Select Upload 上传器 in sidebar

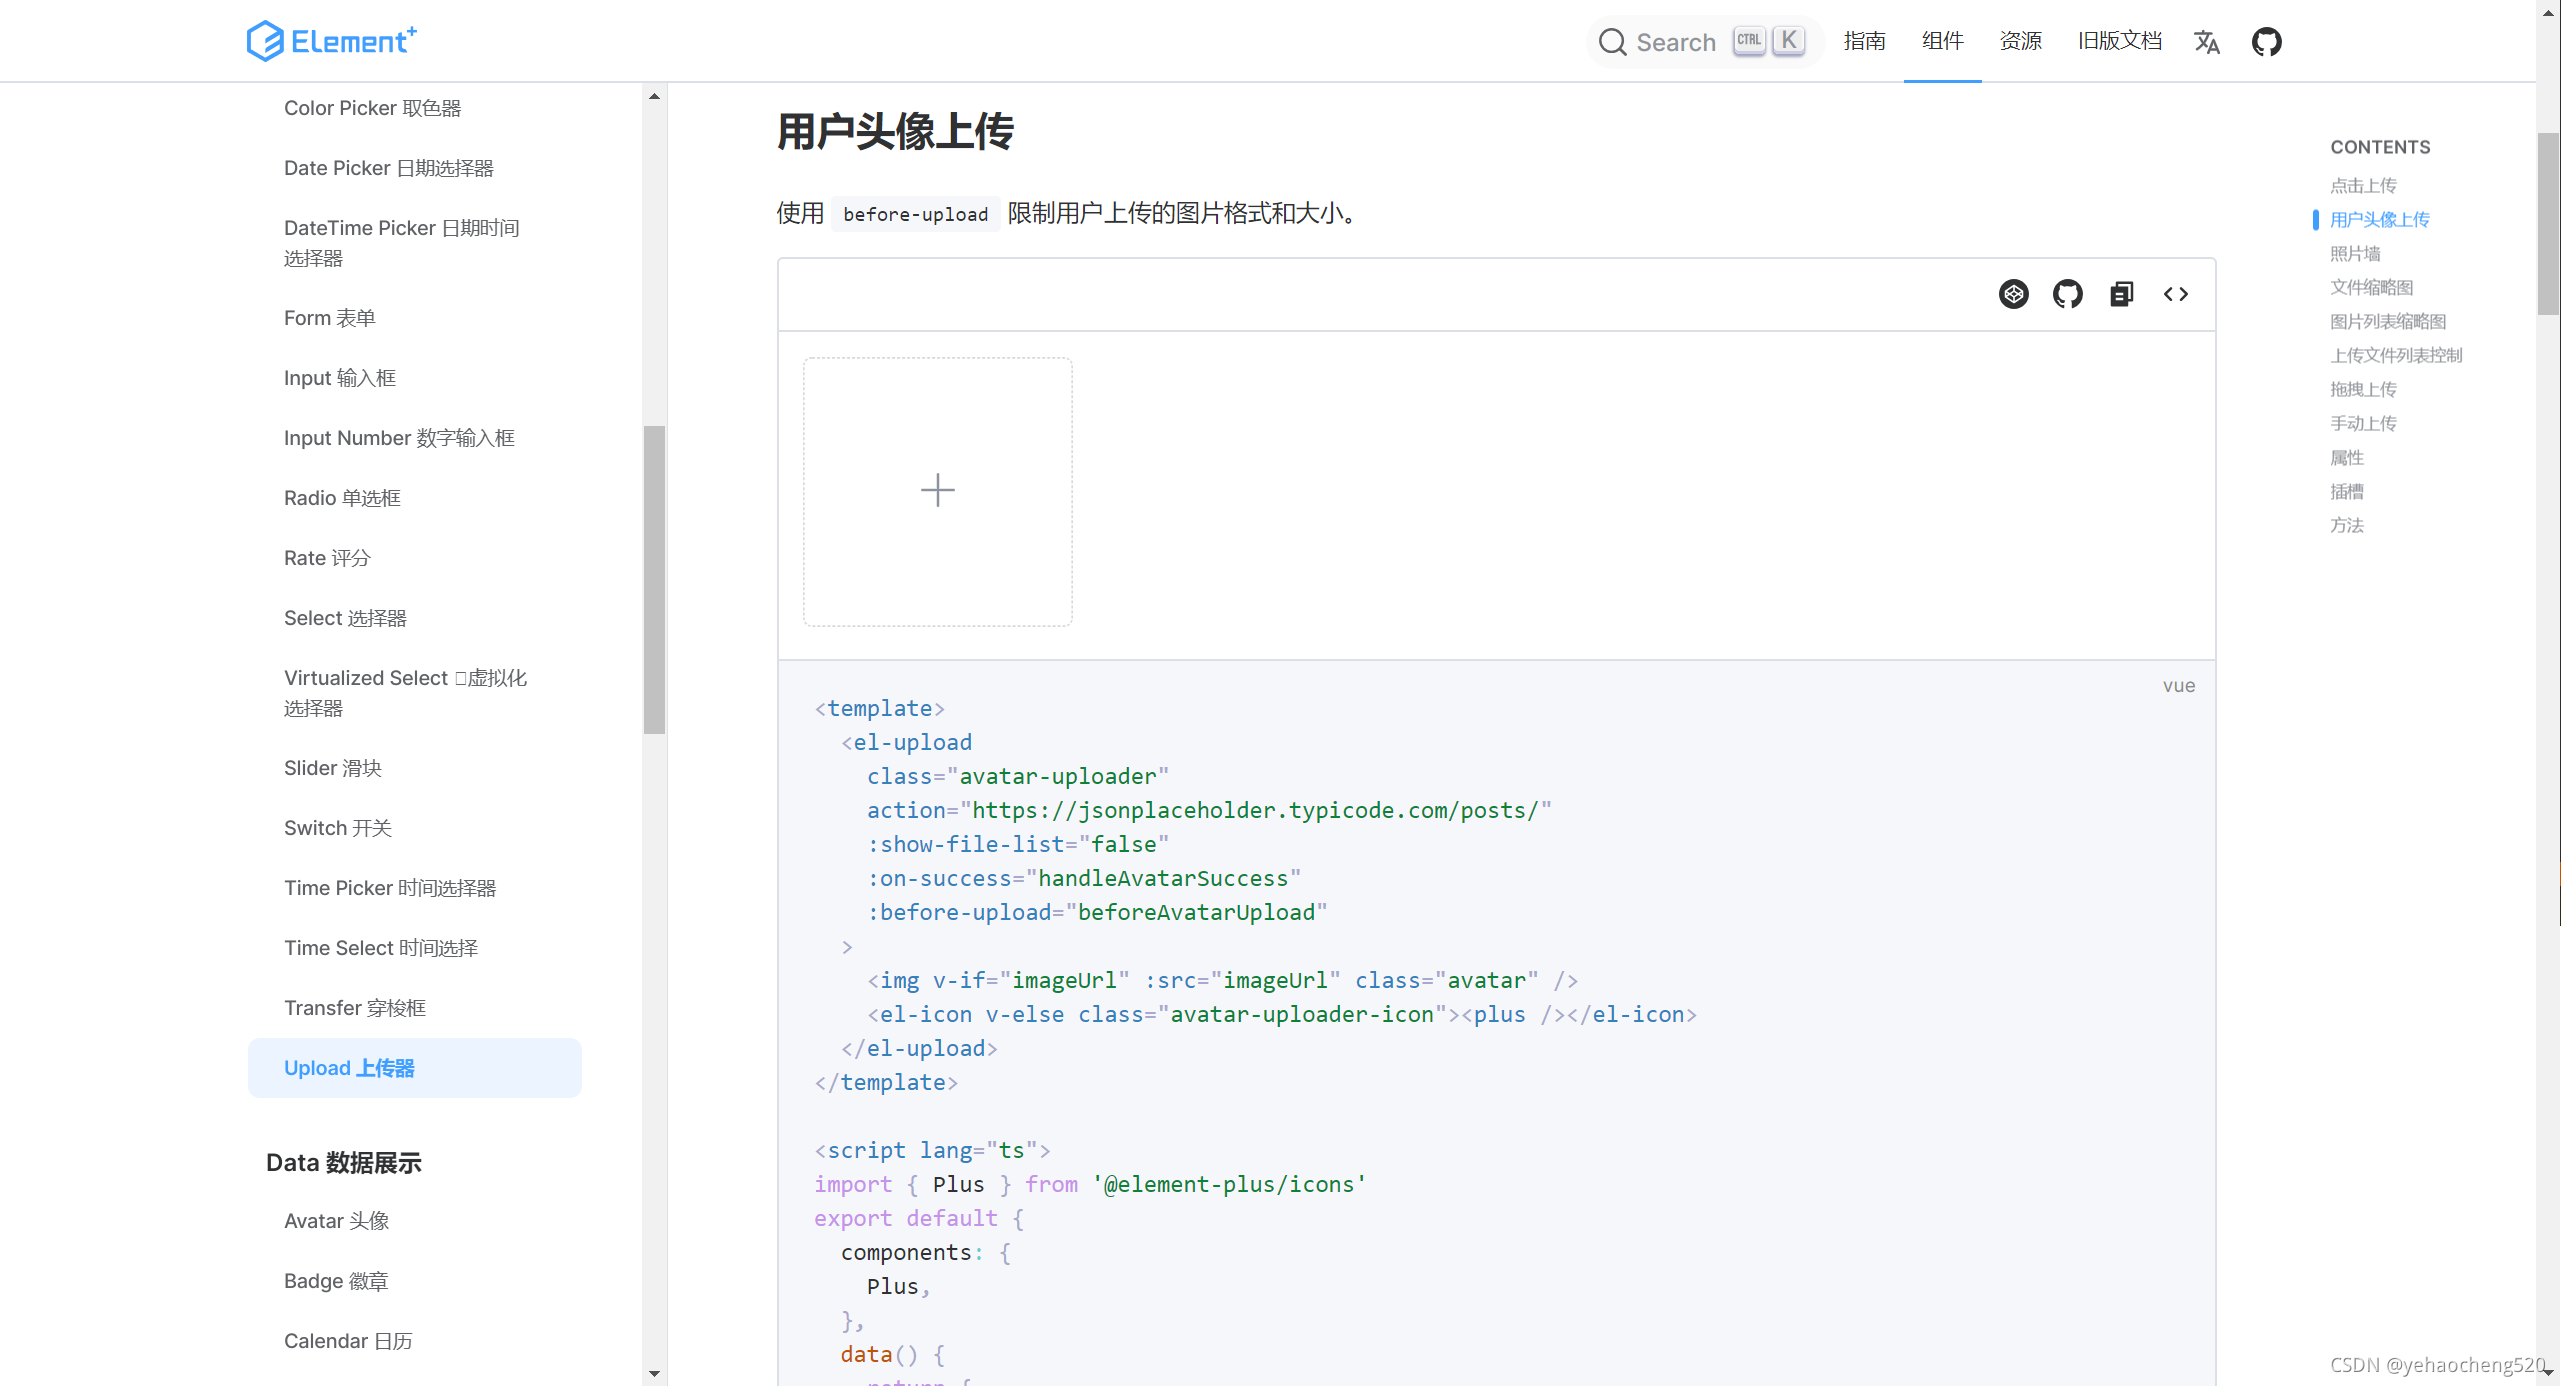(348, 1067)
